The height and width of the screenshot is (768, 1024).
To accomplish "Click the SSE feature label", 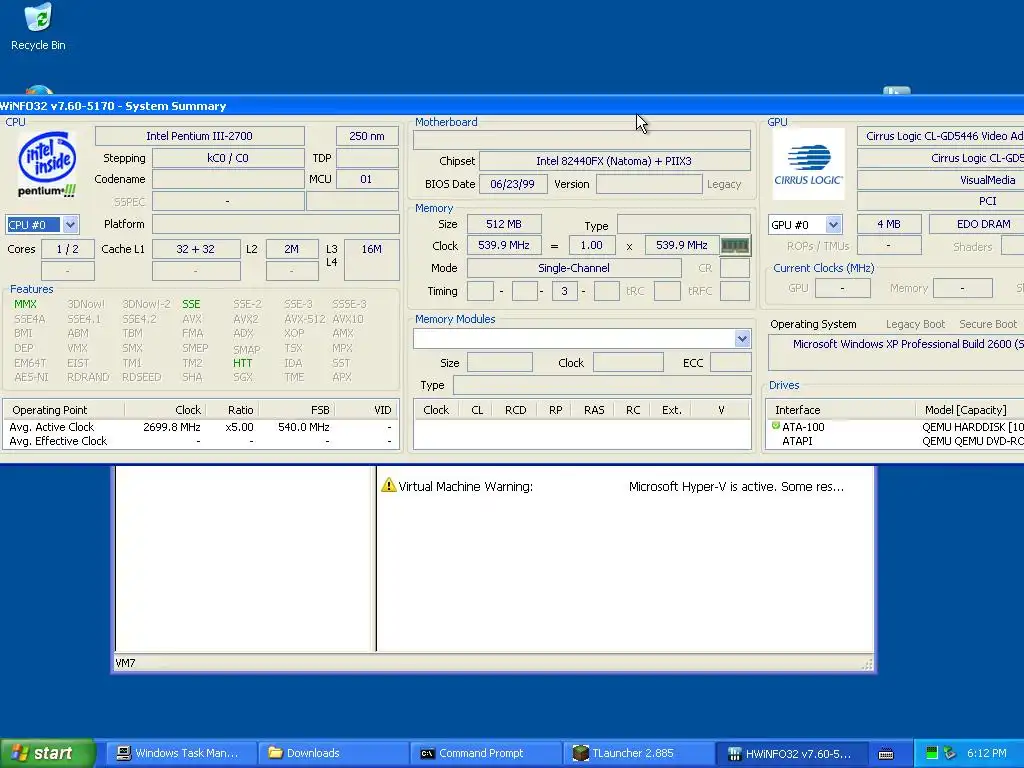I will 191,304.
